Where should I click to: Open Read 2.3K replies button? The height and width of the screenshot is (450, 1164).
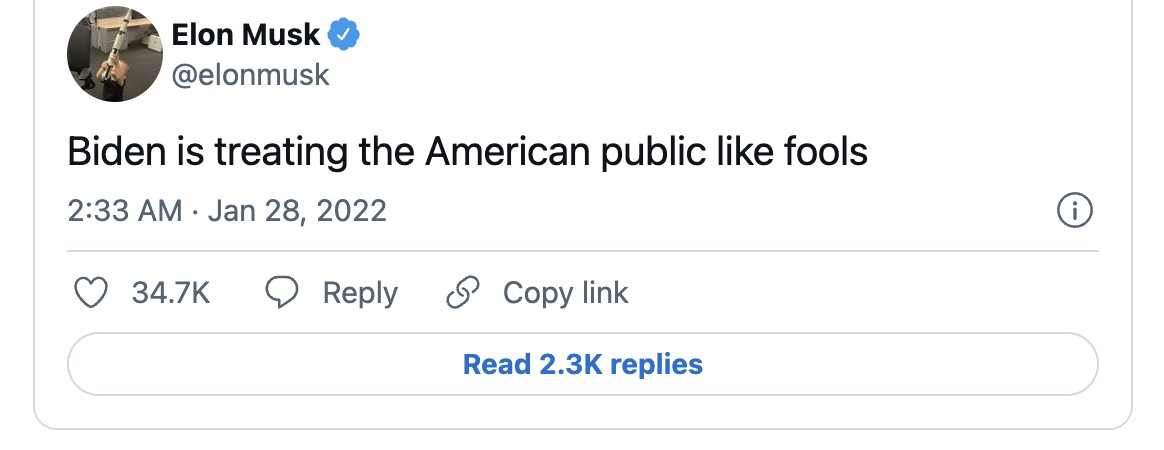[582, 364]
